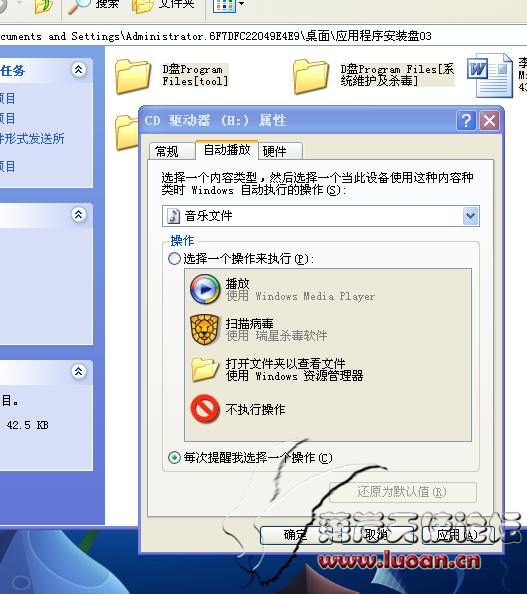Viewport: 527px width, 594px height.
Task: Open the views button dropdown in toolbar
Action: coord(241,5)
